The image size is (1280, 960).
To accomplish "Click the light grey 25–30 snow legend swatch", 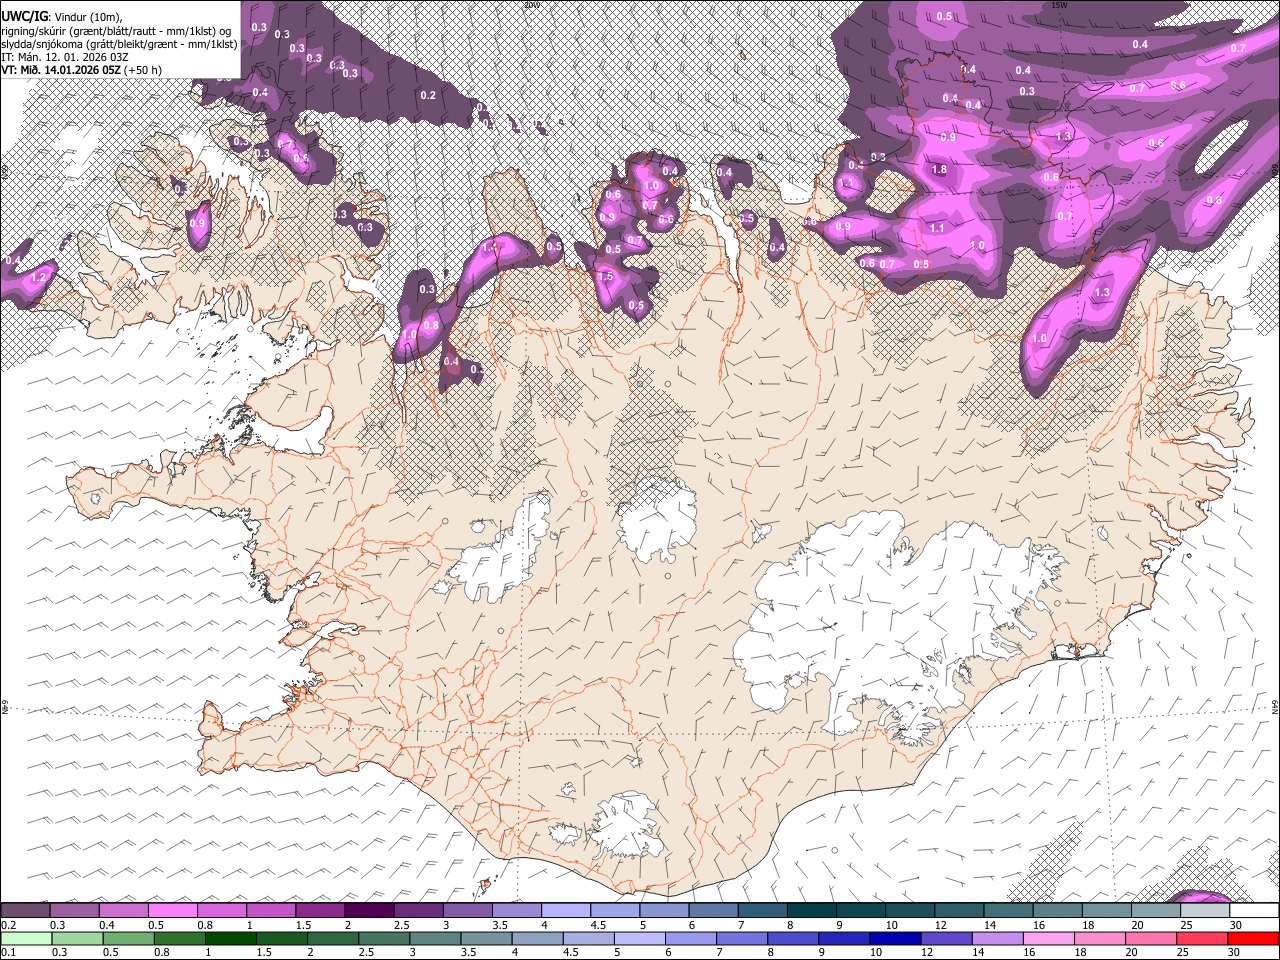I will pyautogui.click(x=1205, y=910).
